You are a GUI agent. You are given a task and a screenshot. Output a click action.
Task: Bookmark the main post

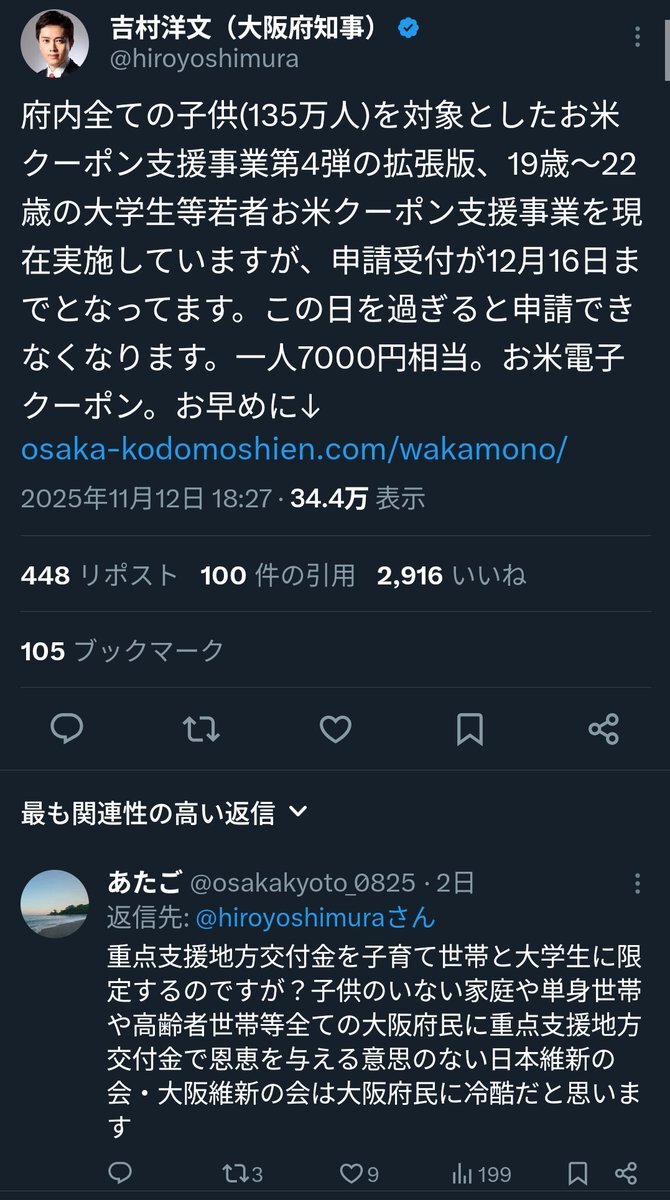pyautogui.click(x=470, y=729)
